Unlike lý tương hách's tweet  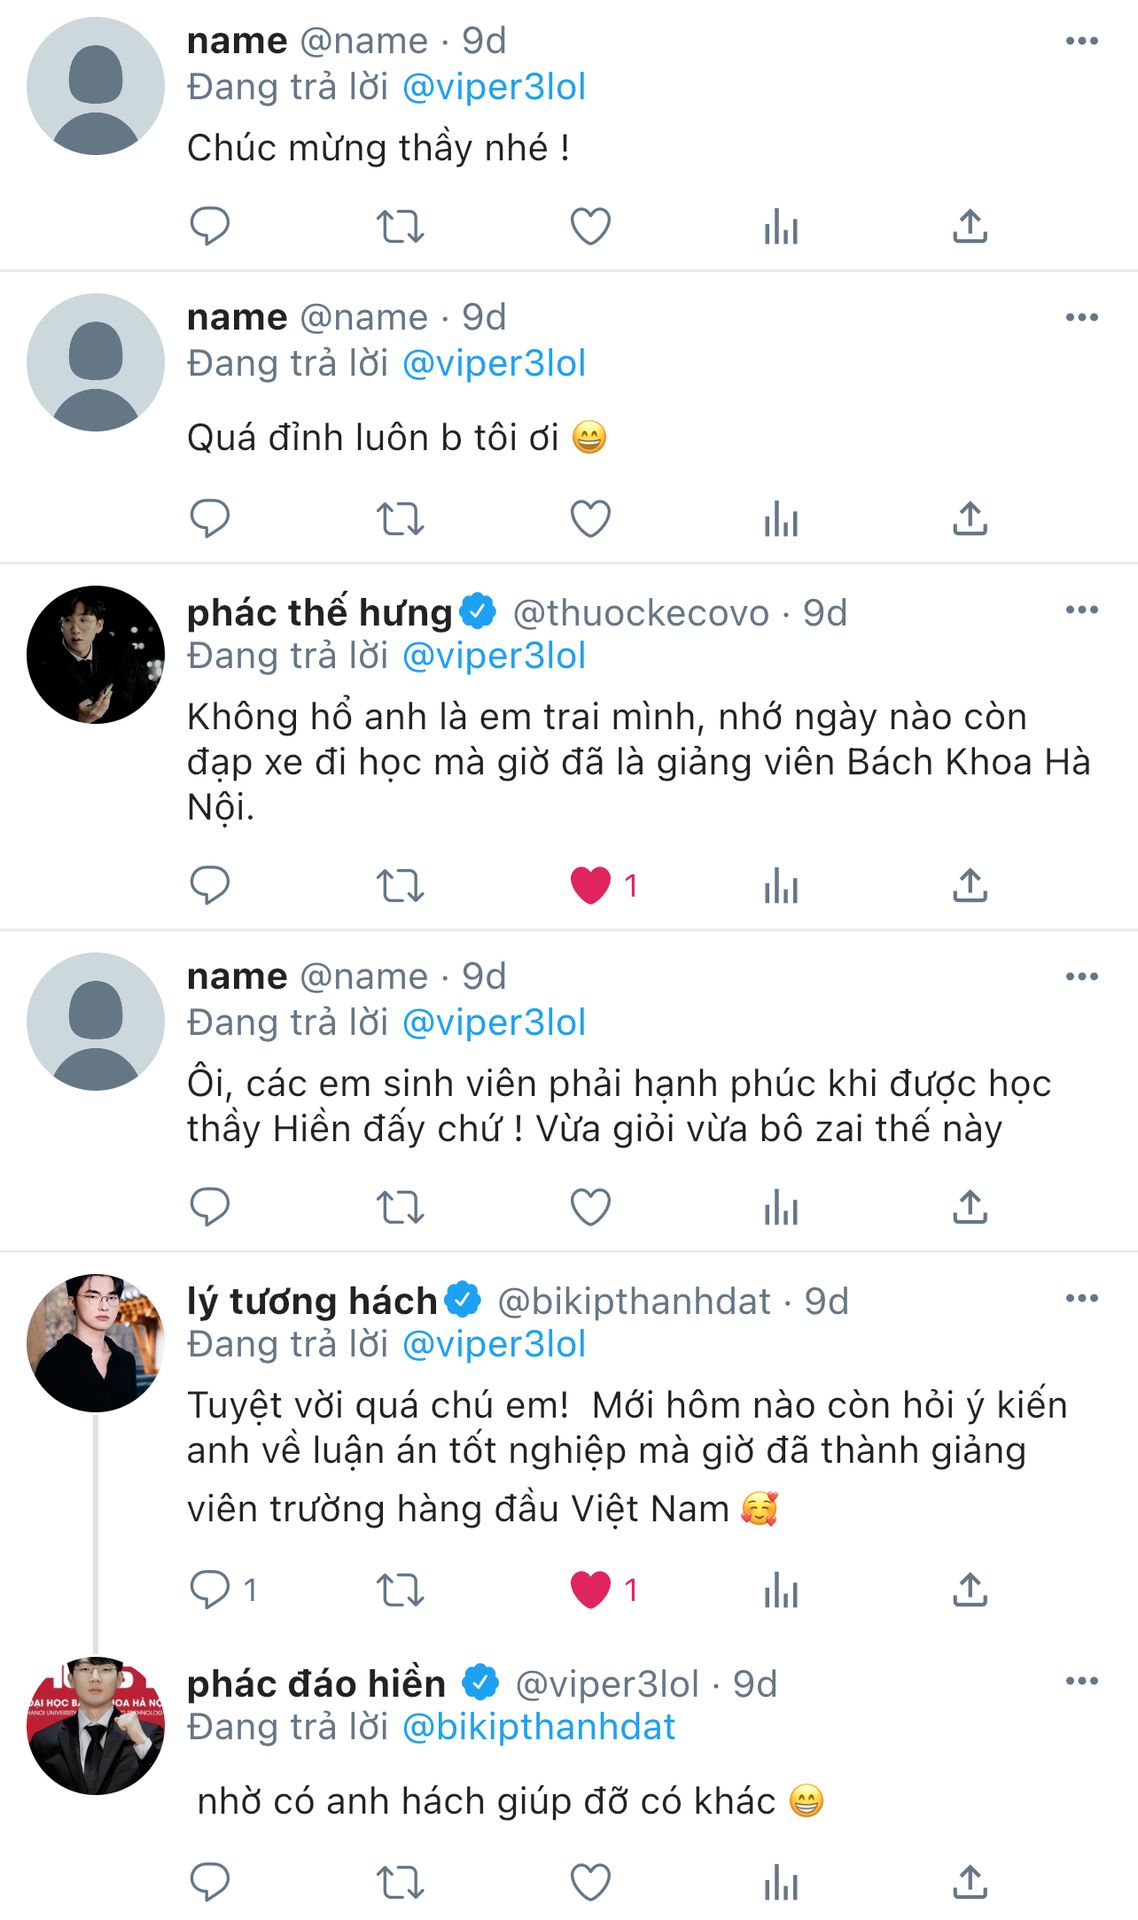pyautogui.click(x=590, y=1590)
